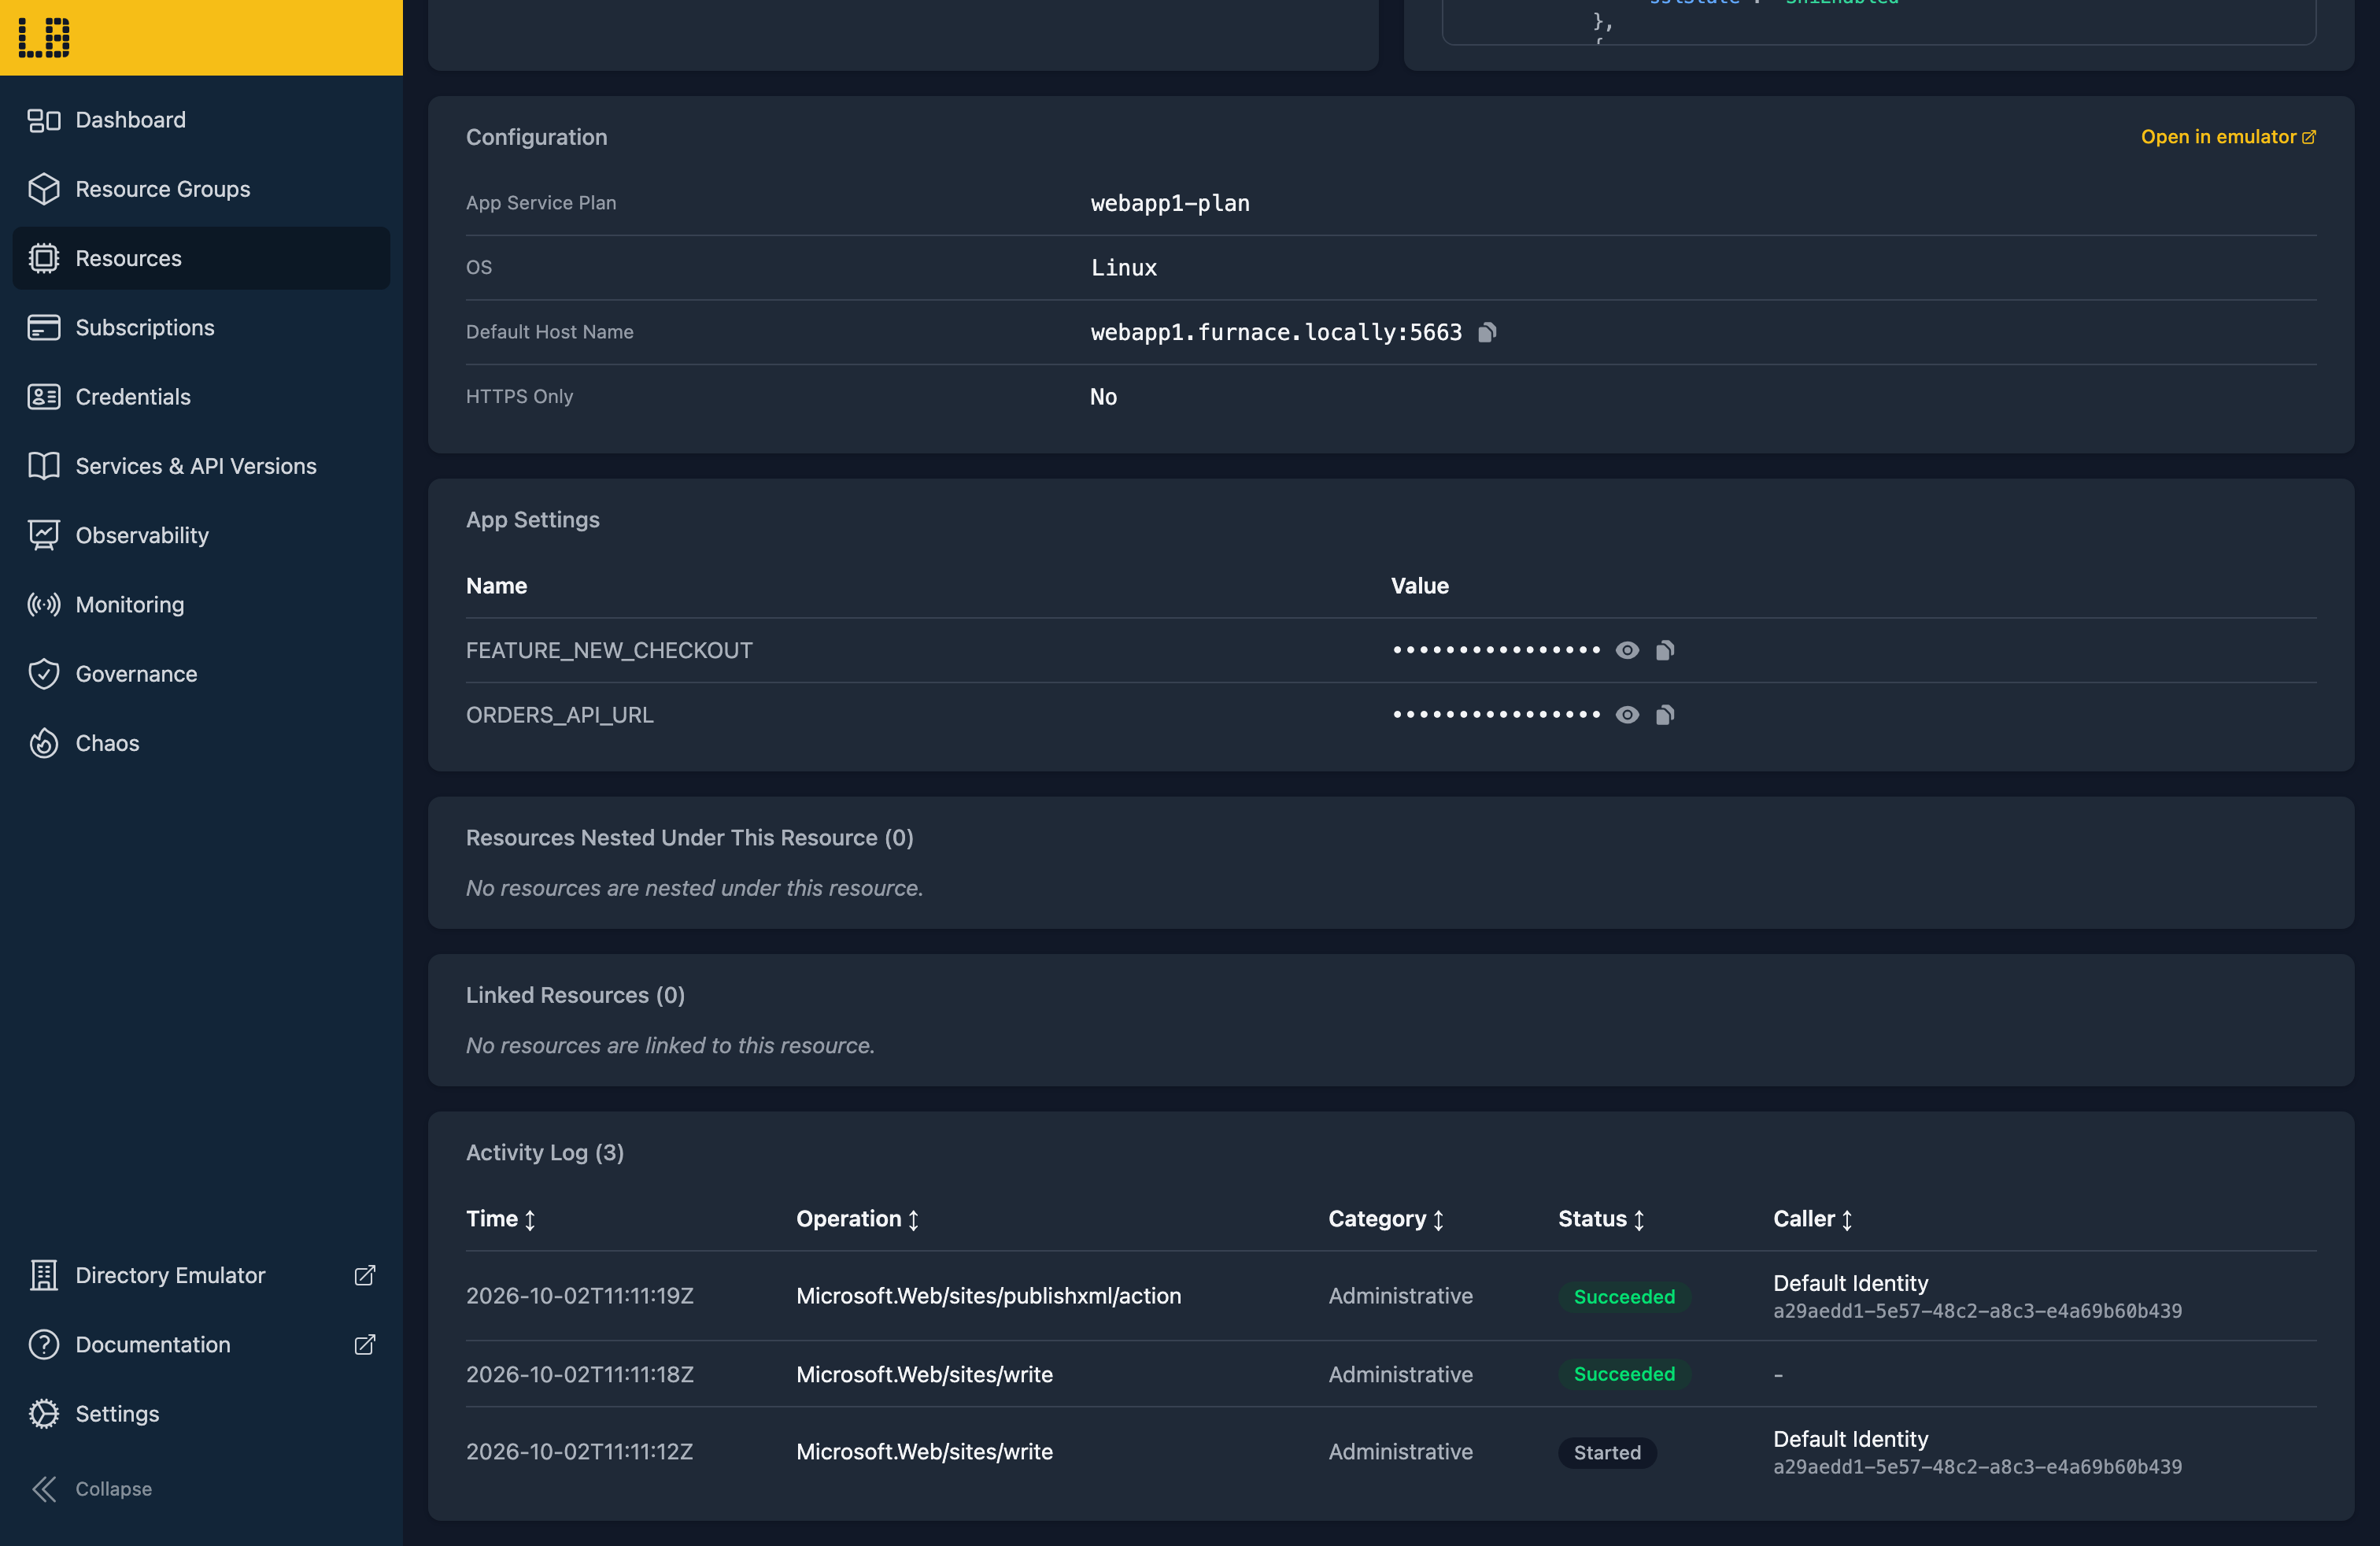
Task: Collapse the sidebar with the chevrons
Action: (x=44, y=1489)
